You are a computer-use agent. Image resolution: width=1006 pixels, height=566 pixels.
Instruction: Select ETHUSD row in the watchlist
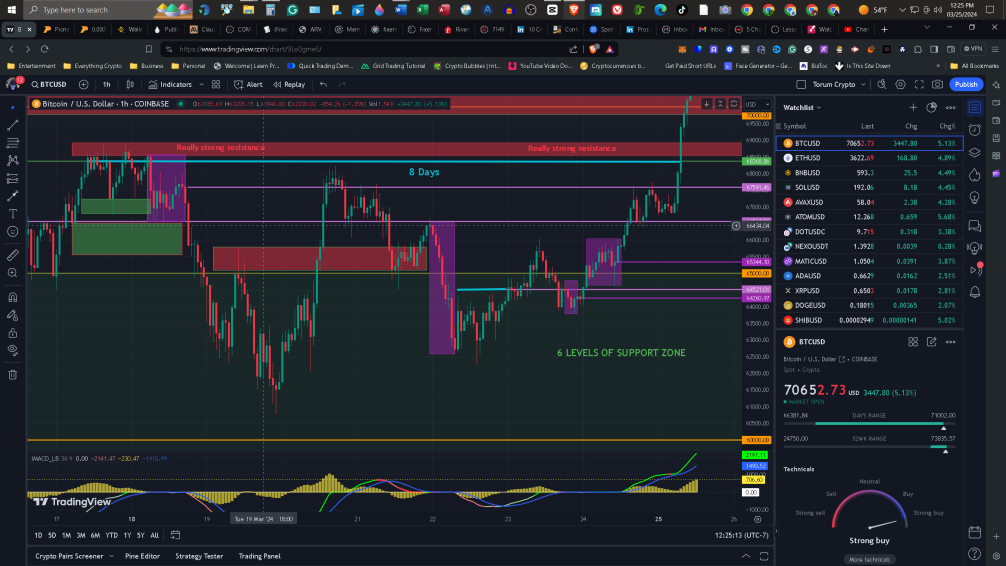click(x=869, y=158)
